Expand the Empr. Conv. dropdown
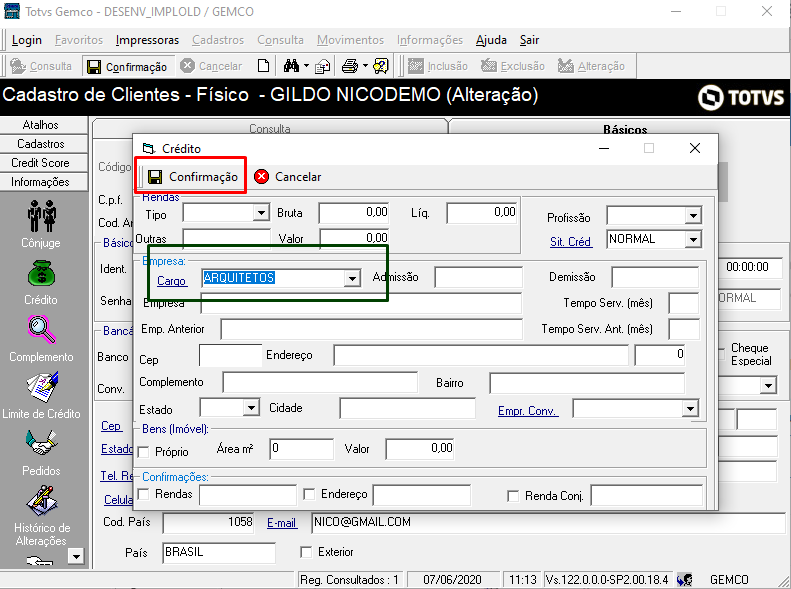The image size is (791, 589). (690, 408)
